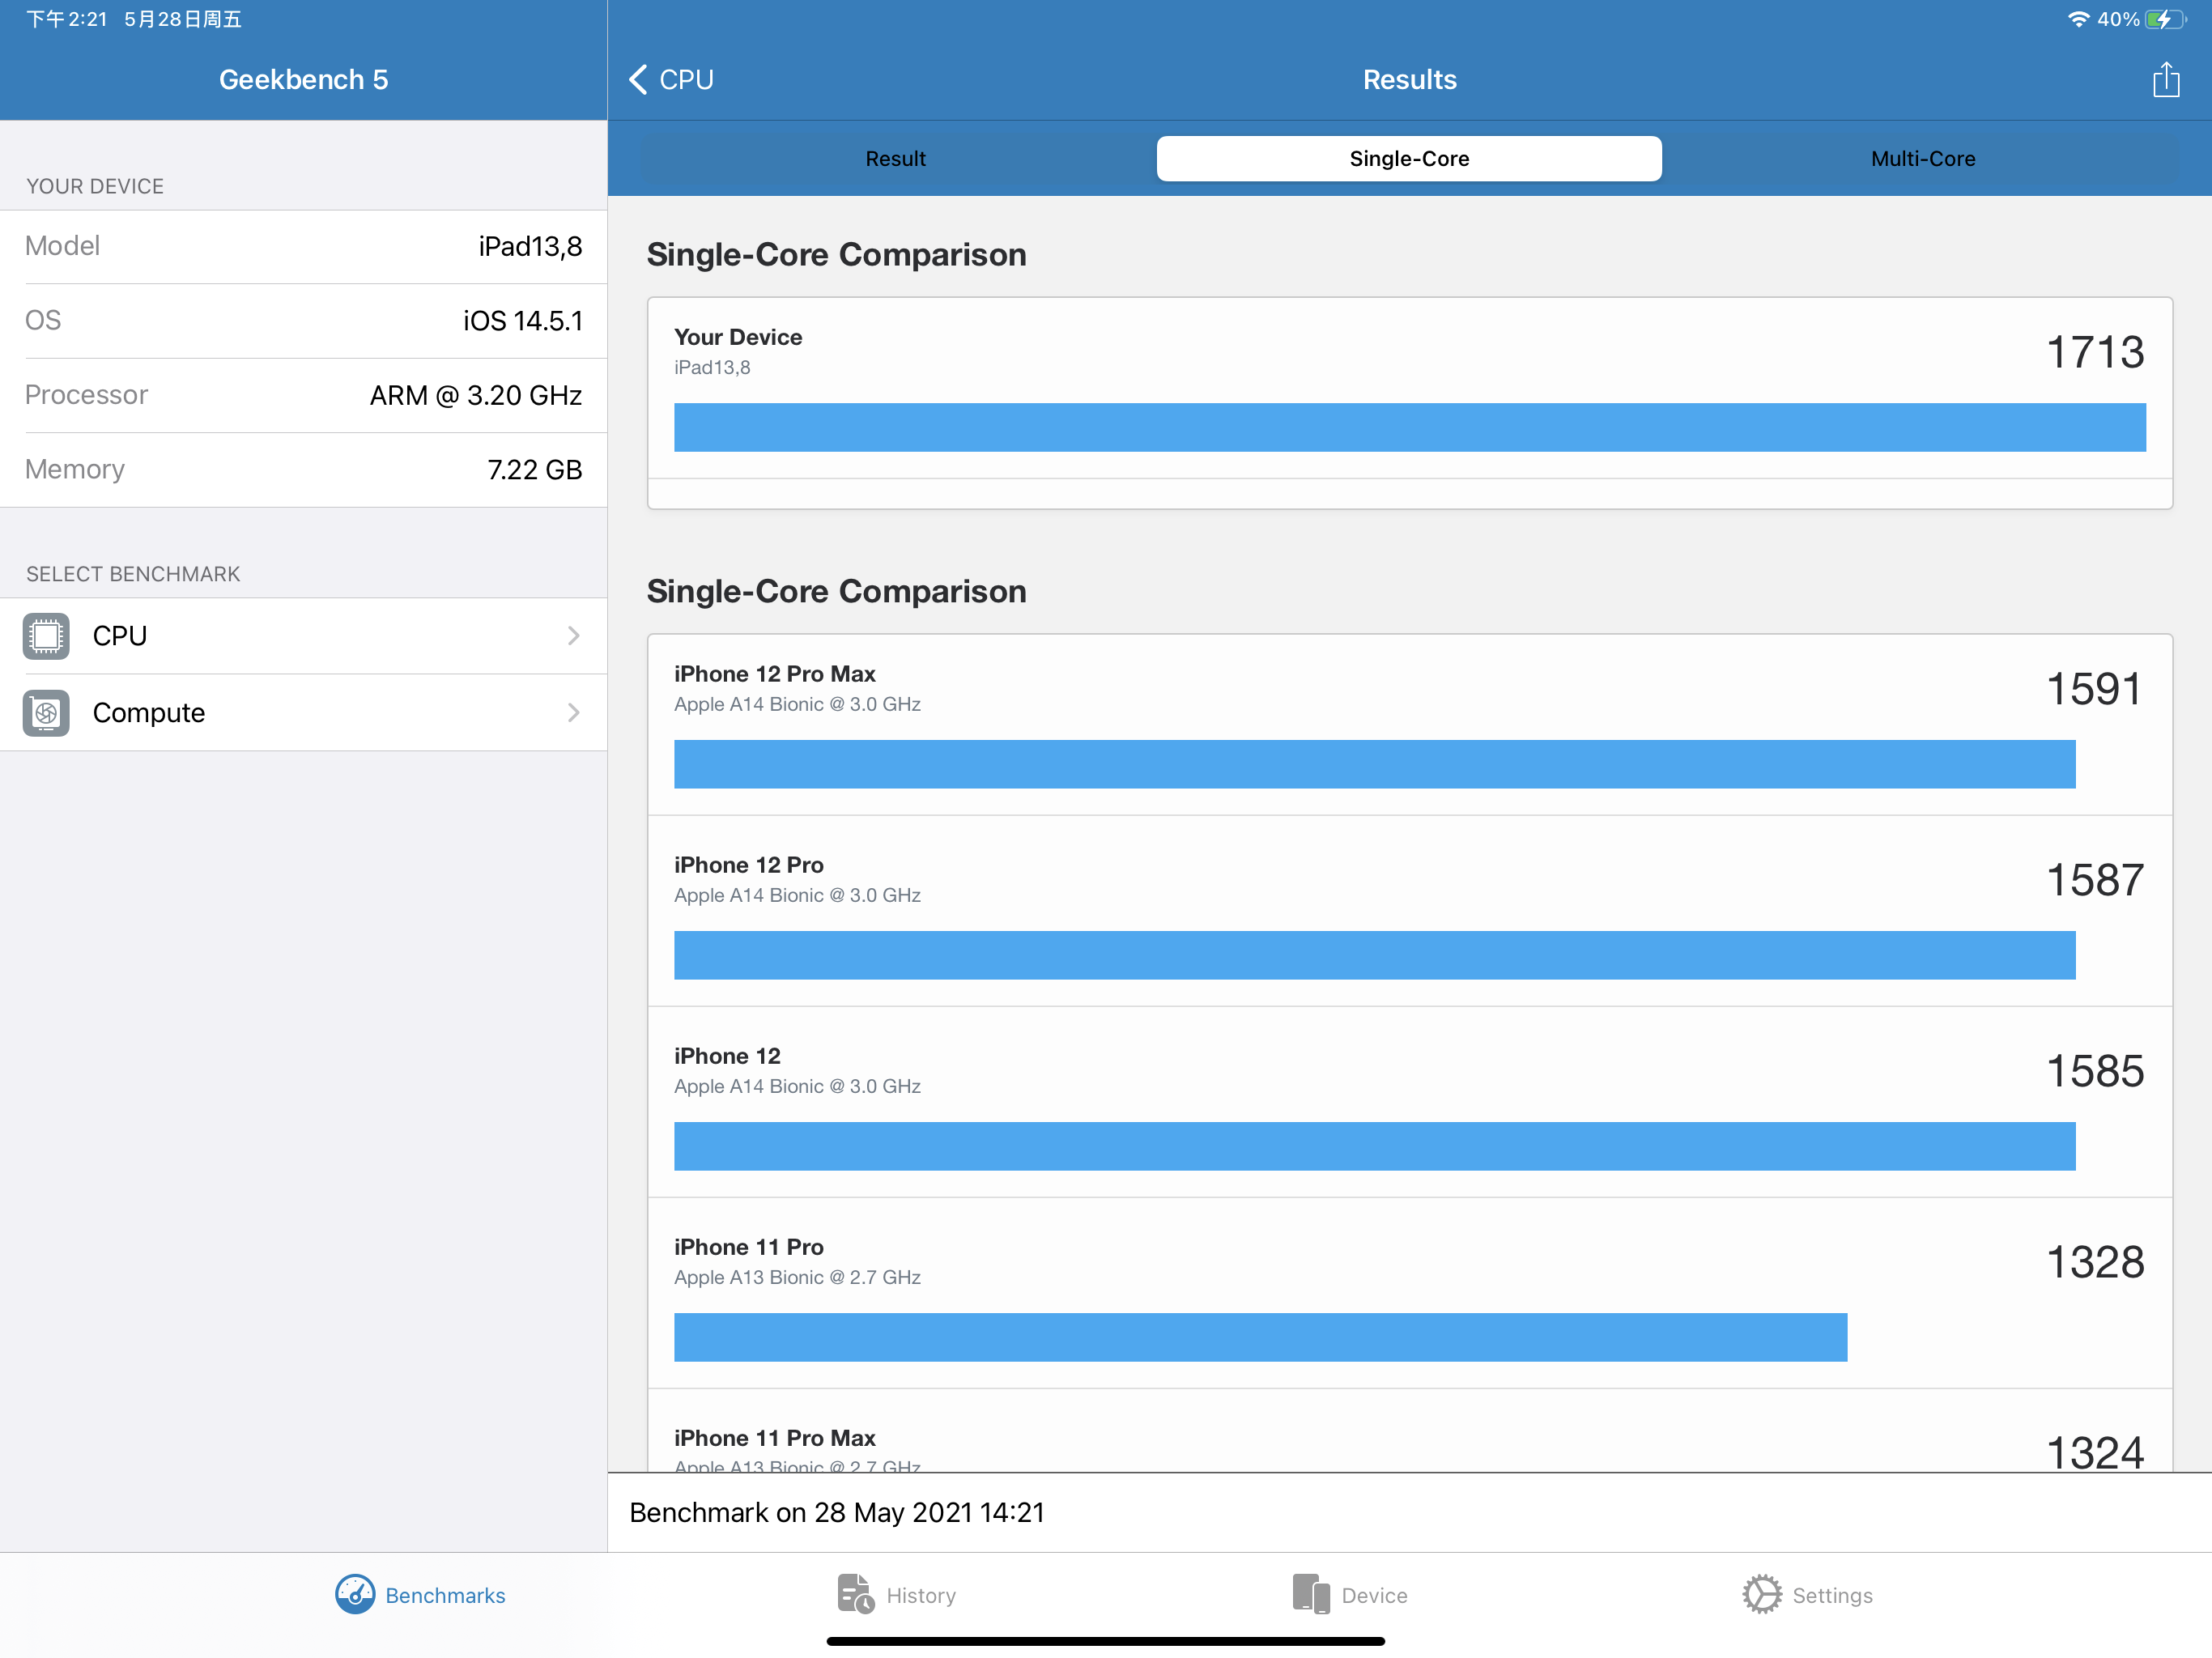Tap the iPhone 12 Pro Max name
This screenshot has width=2212, height=1658.
point(775,674)
